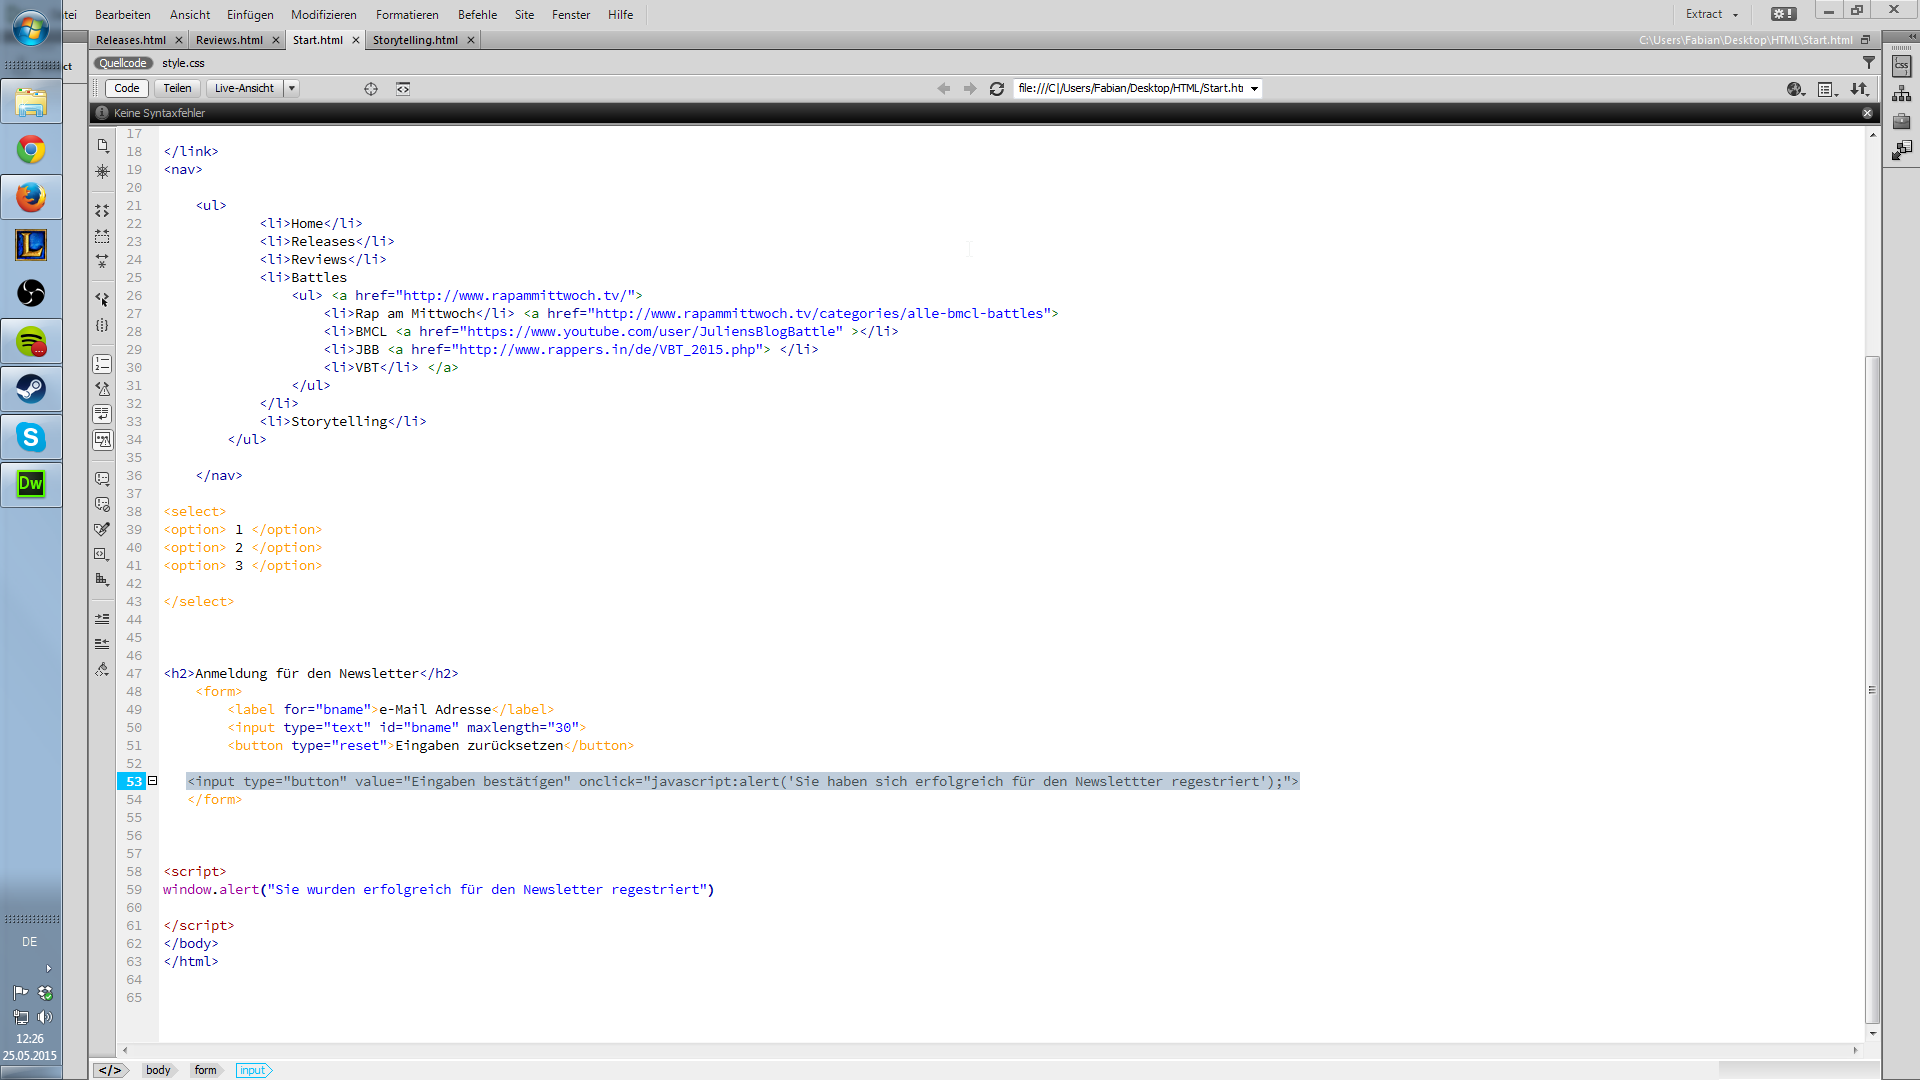Toggle Live Code view icon
This screenshot has height=1080, width=1920.
tap(403, 89)
